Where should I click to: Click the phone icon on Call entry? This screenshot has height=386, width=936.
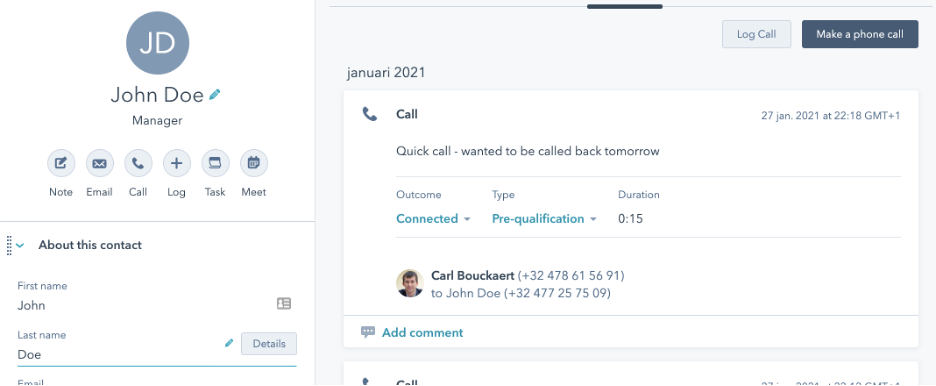pyautogui.click(x=370, y=114)
